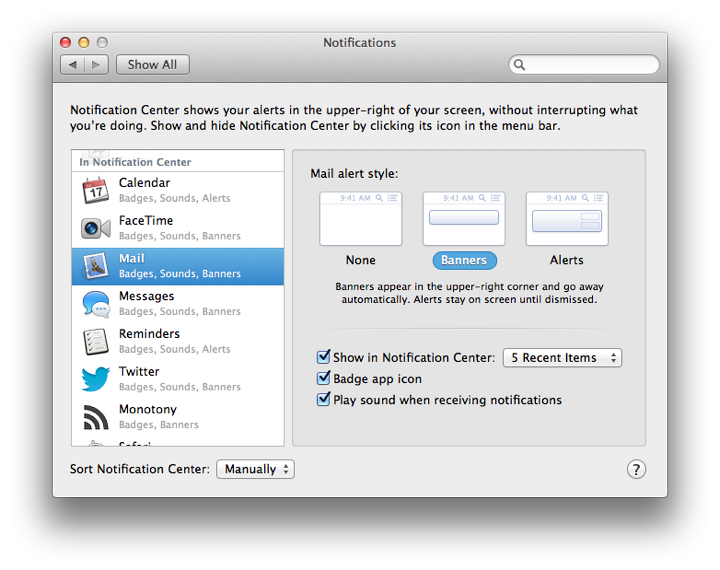Select the Reminders row text

[174, 341]
